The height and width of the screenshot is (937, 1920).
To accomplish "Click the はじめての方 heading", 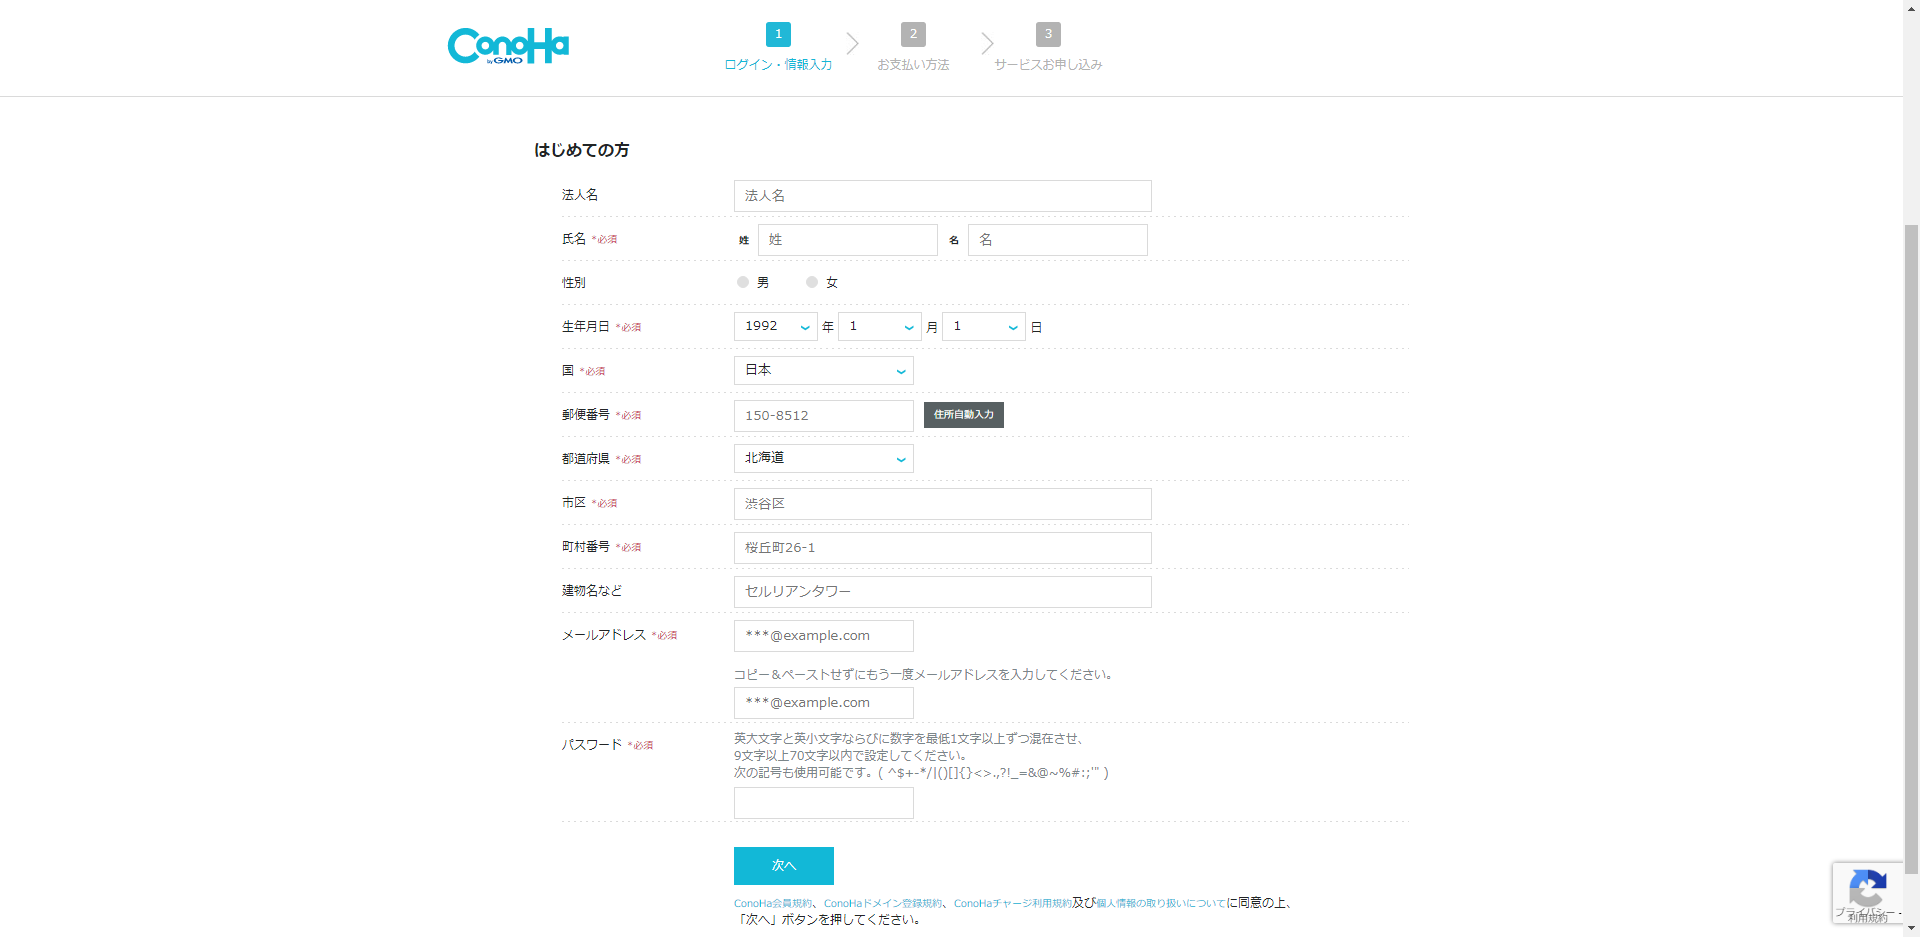I will point(582,150).
